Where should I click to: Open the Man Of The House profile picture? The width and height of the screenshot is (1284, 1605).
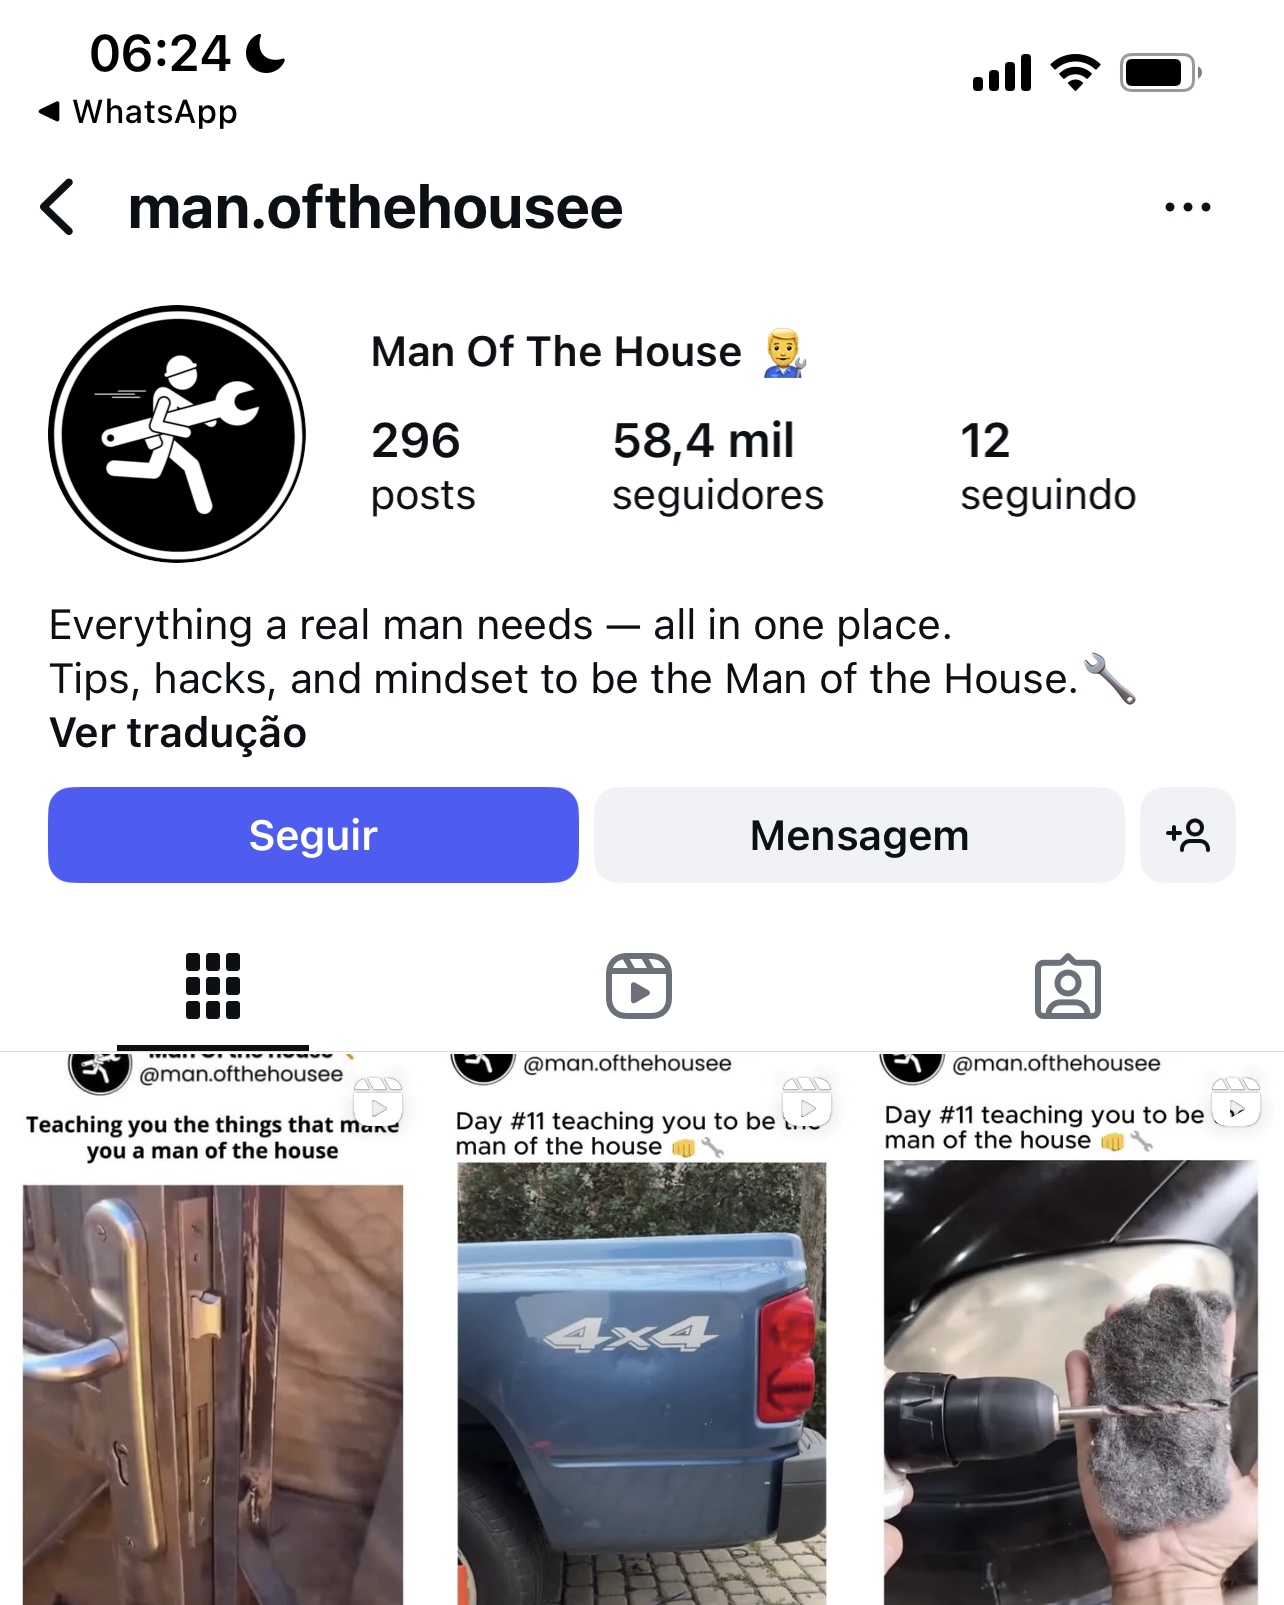point(177,434)
